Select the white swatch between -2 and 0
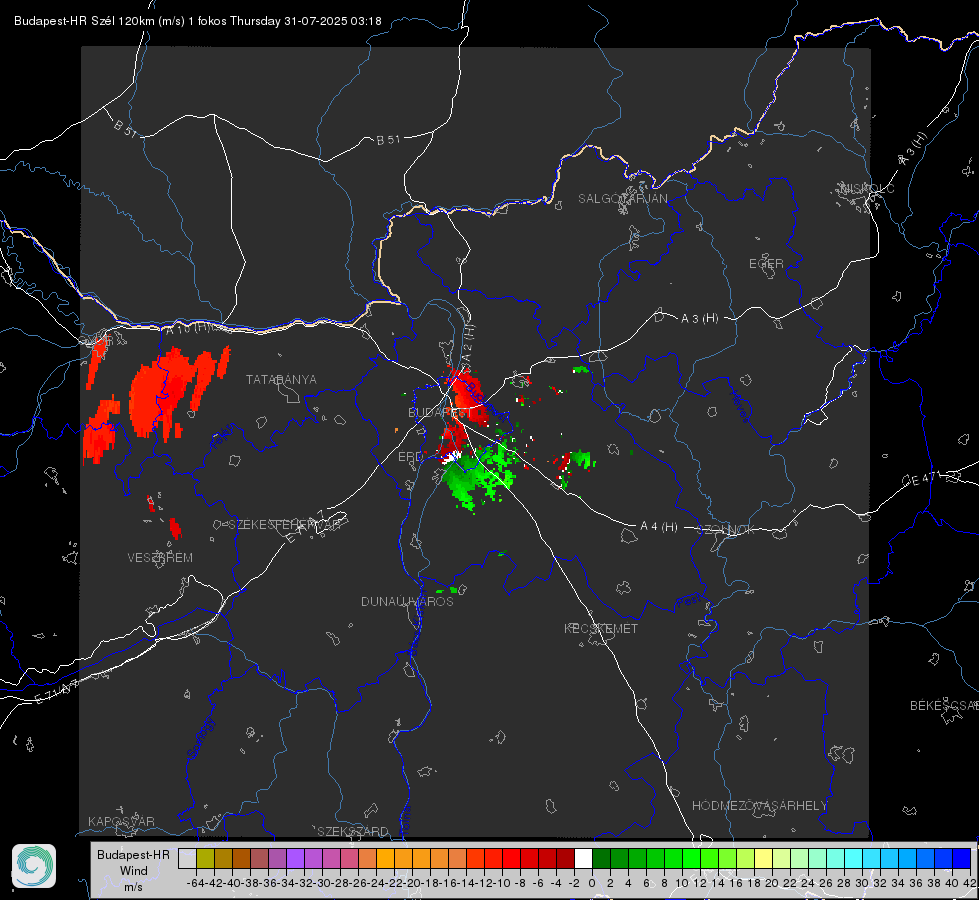The image size is (979, 900). pyautogui.click(x=583, y=858)
